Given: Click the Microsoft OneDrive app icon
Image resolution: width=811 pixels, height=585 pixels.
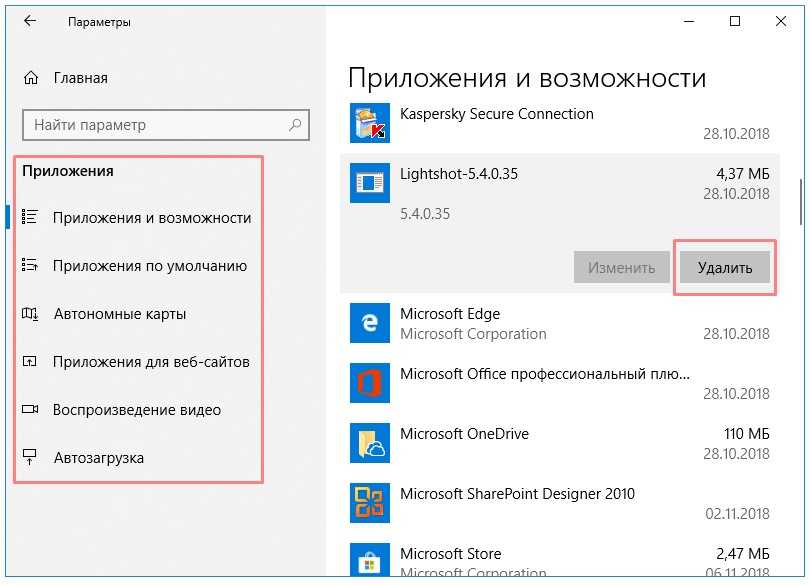Looking at the screenshot, I should [x=370, y=443].
